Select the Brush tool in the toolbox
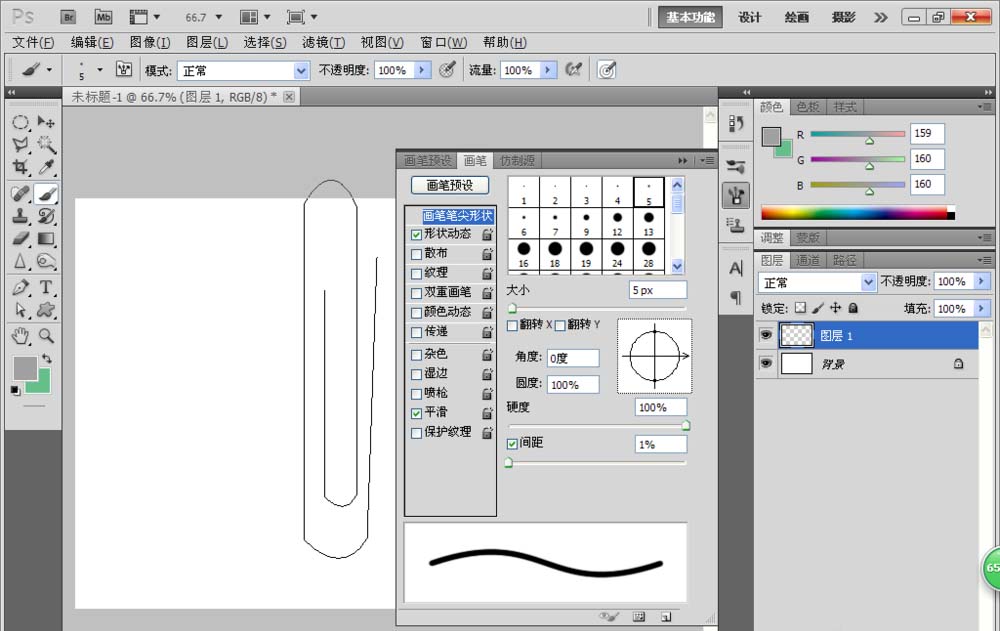The width and height of the screenshot is (1000, 631). click(x=46, y=193)
